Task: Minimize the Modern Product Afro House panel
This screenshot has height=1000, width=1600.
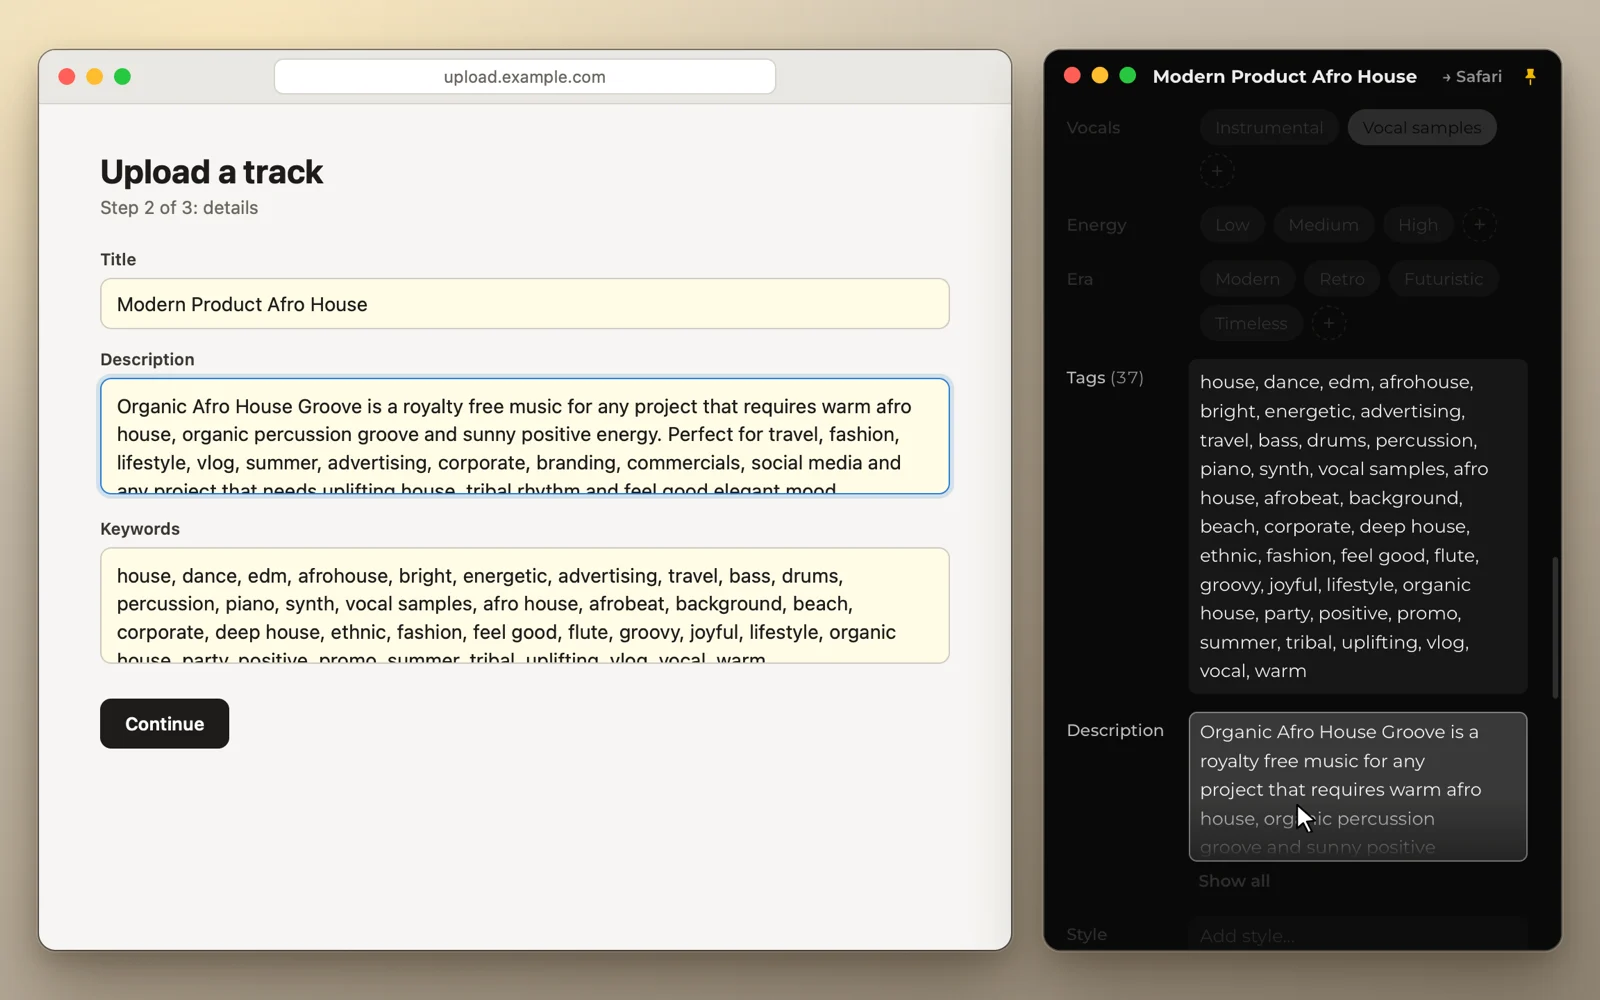Action: click(1100, 76)
